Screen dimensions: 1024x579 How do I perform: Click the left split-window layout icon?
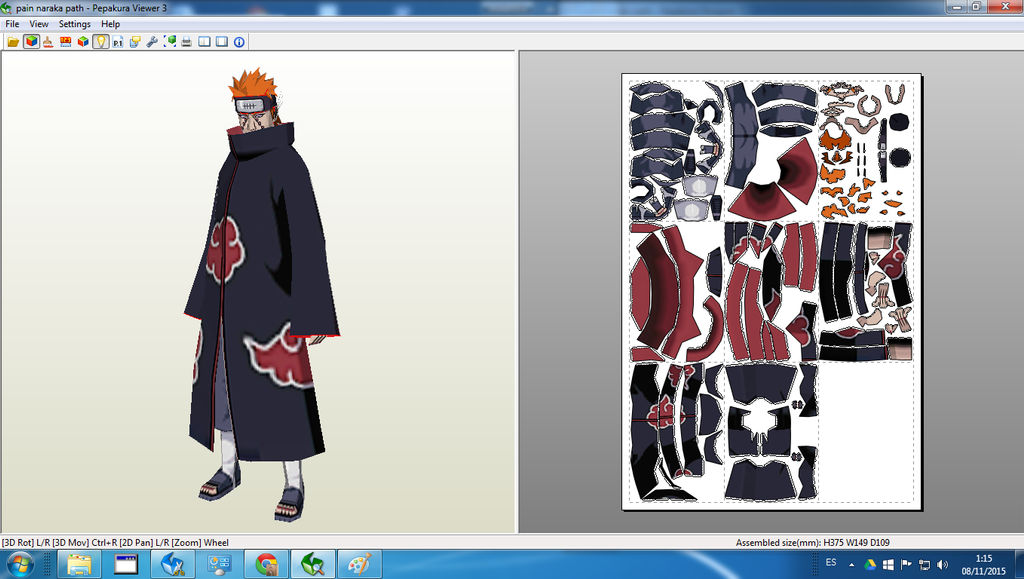click(x=204, y=42)
